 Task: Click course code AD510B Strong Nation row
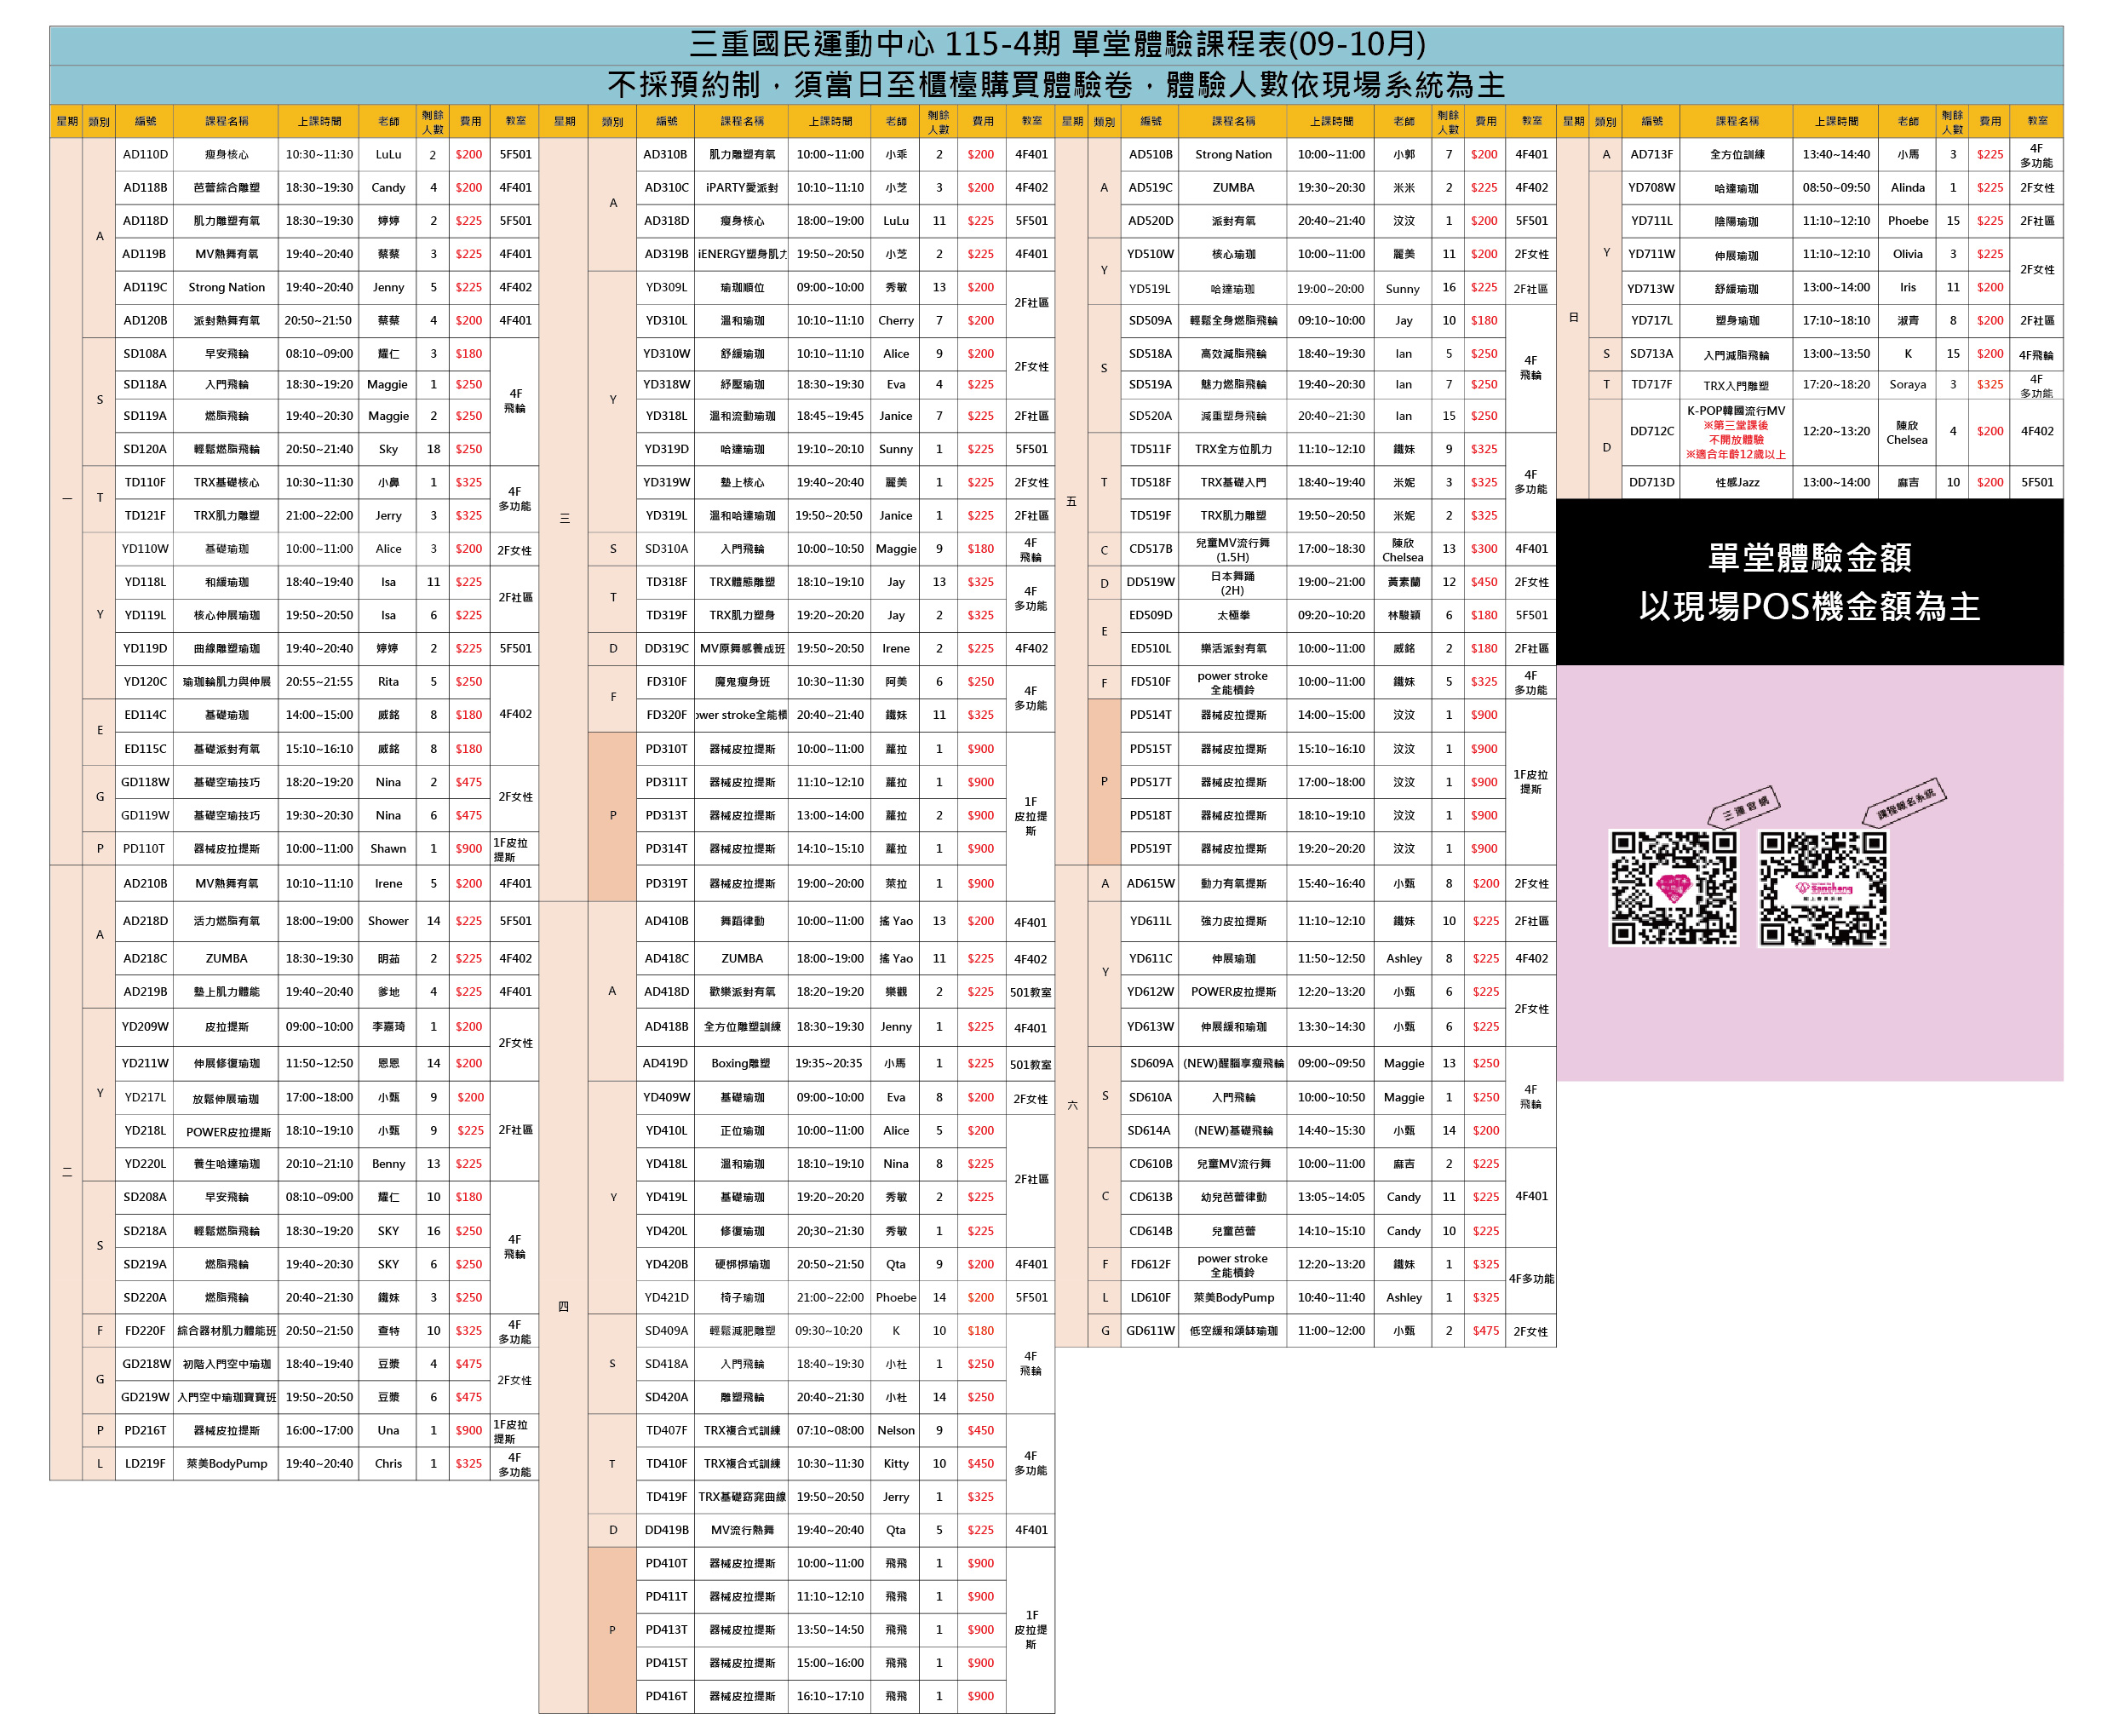pos(1339,155)
